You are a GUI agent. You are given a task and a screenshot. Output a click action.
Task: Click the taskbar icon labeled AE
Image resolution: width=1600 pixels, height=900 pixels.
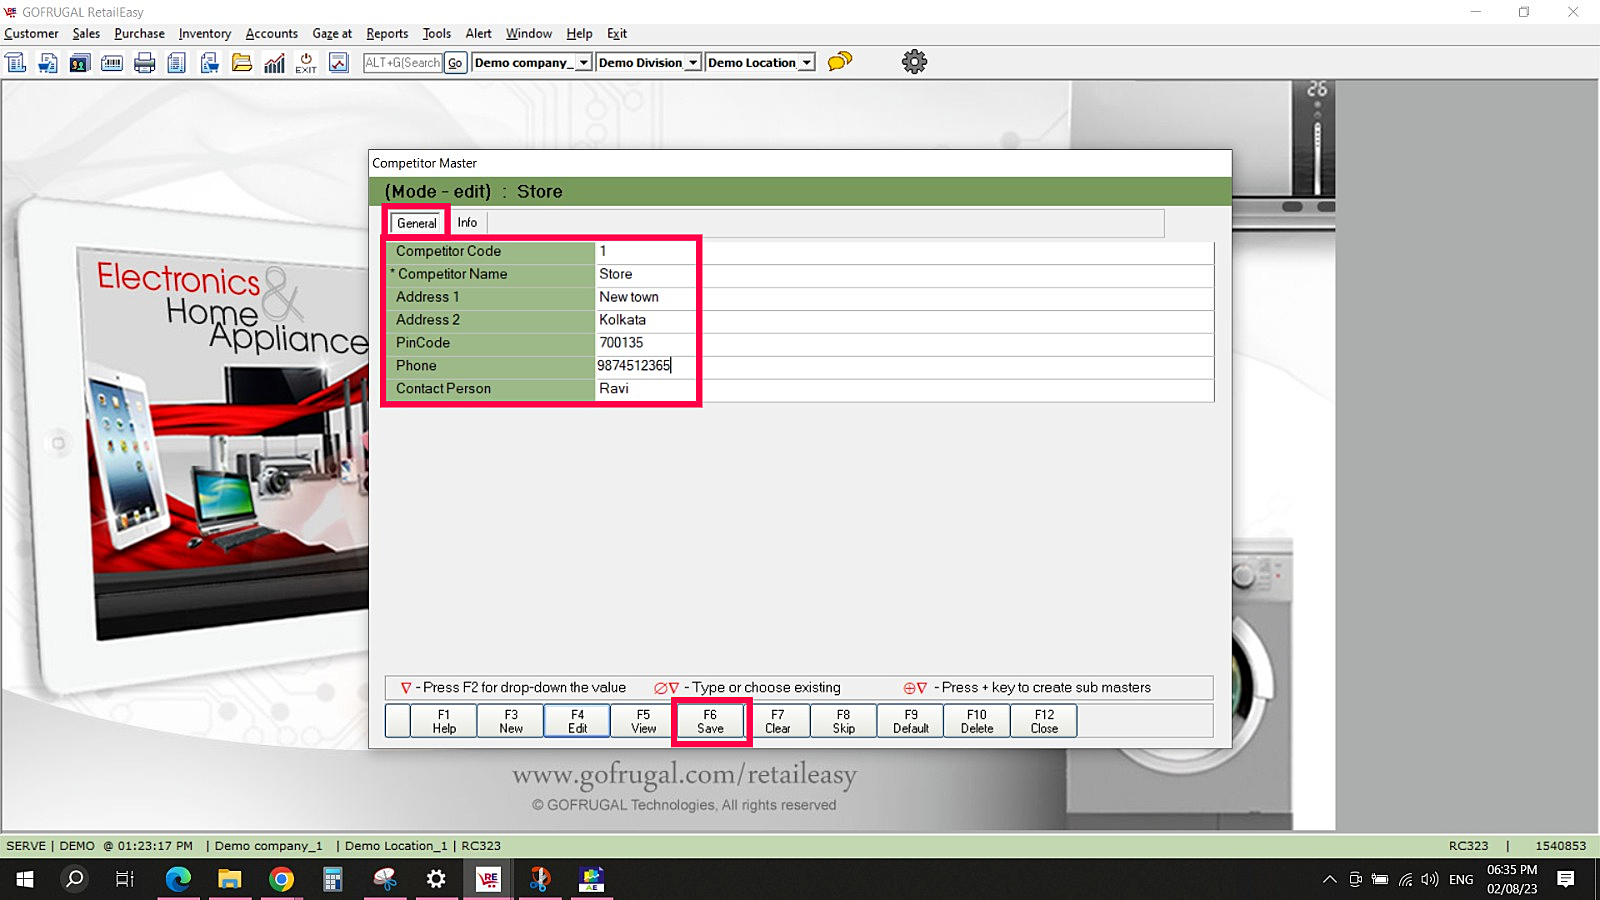point(591,879)
